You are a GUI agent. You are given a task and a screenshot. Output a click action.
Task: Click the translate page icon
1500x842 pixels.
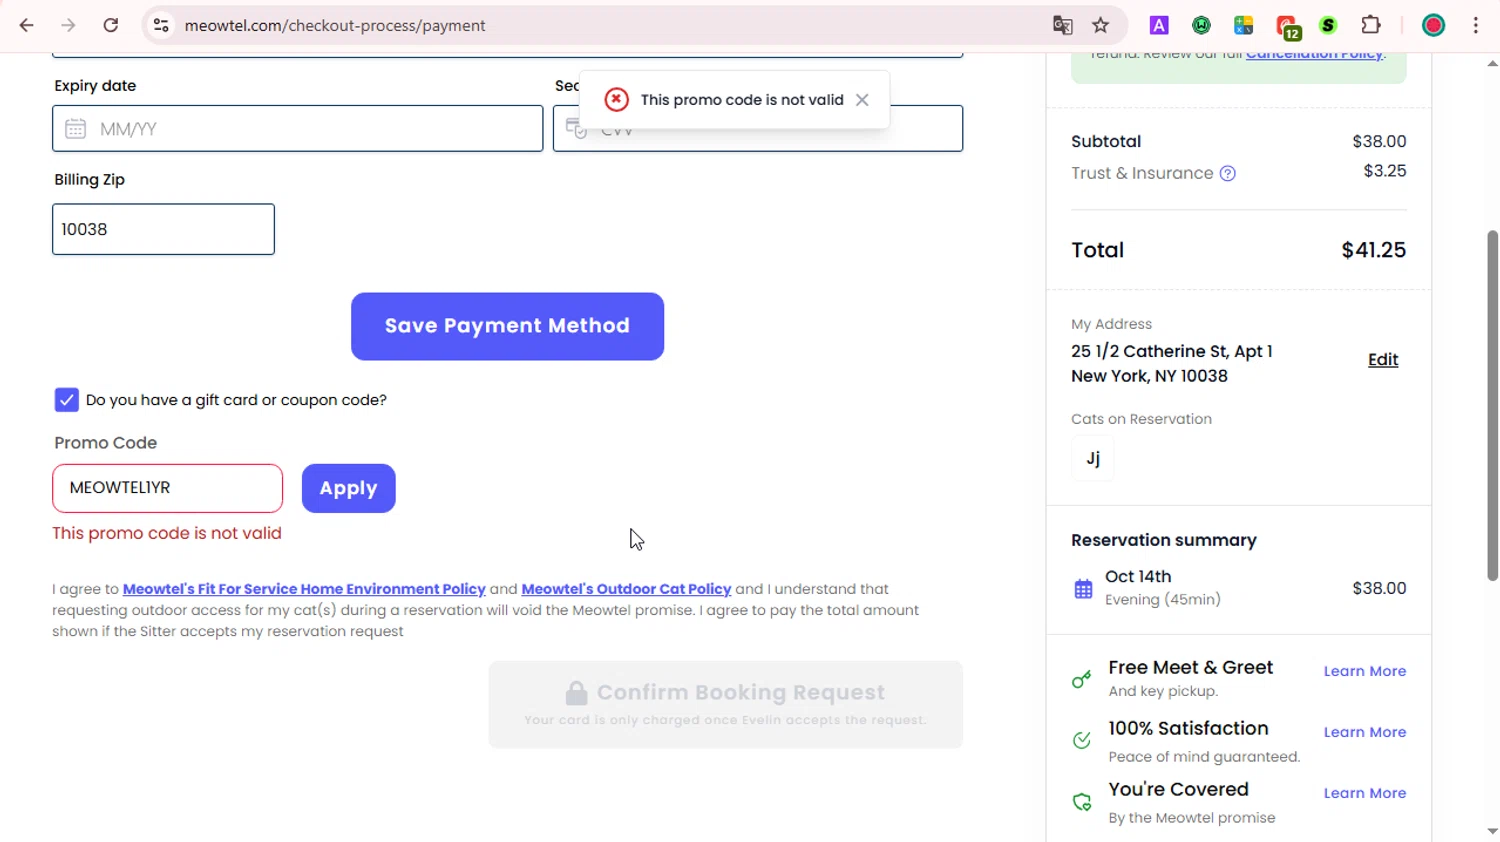click(1063, 25)
